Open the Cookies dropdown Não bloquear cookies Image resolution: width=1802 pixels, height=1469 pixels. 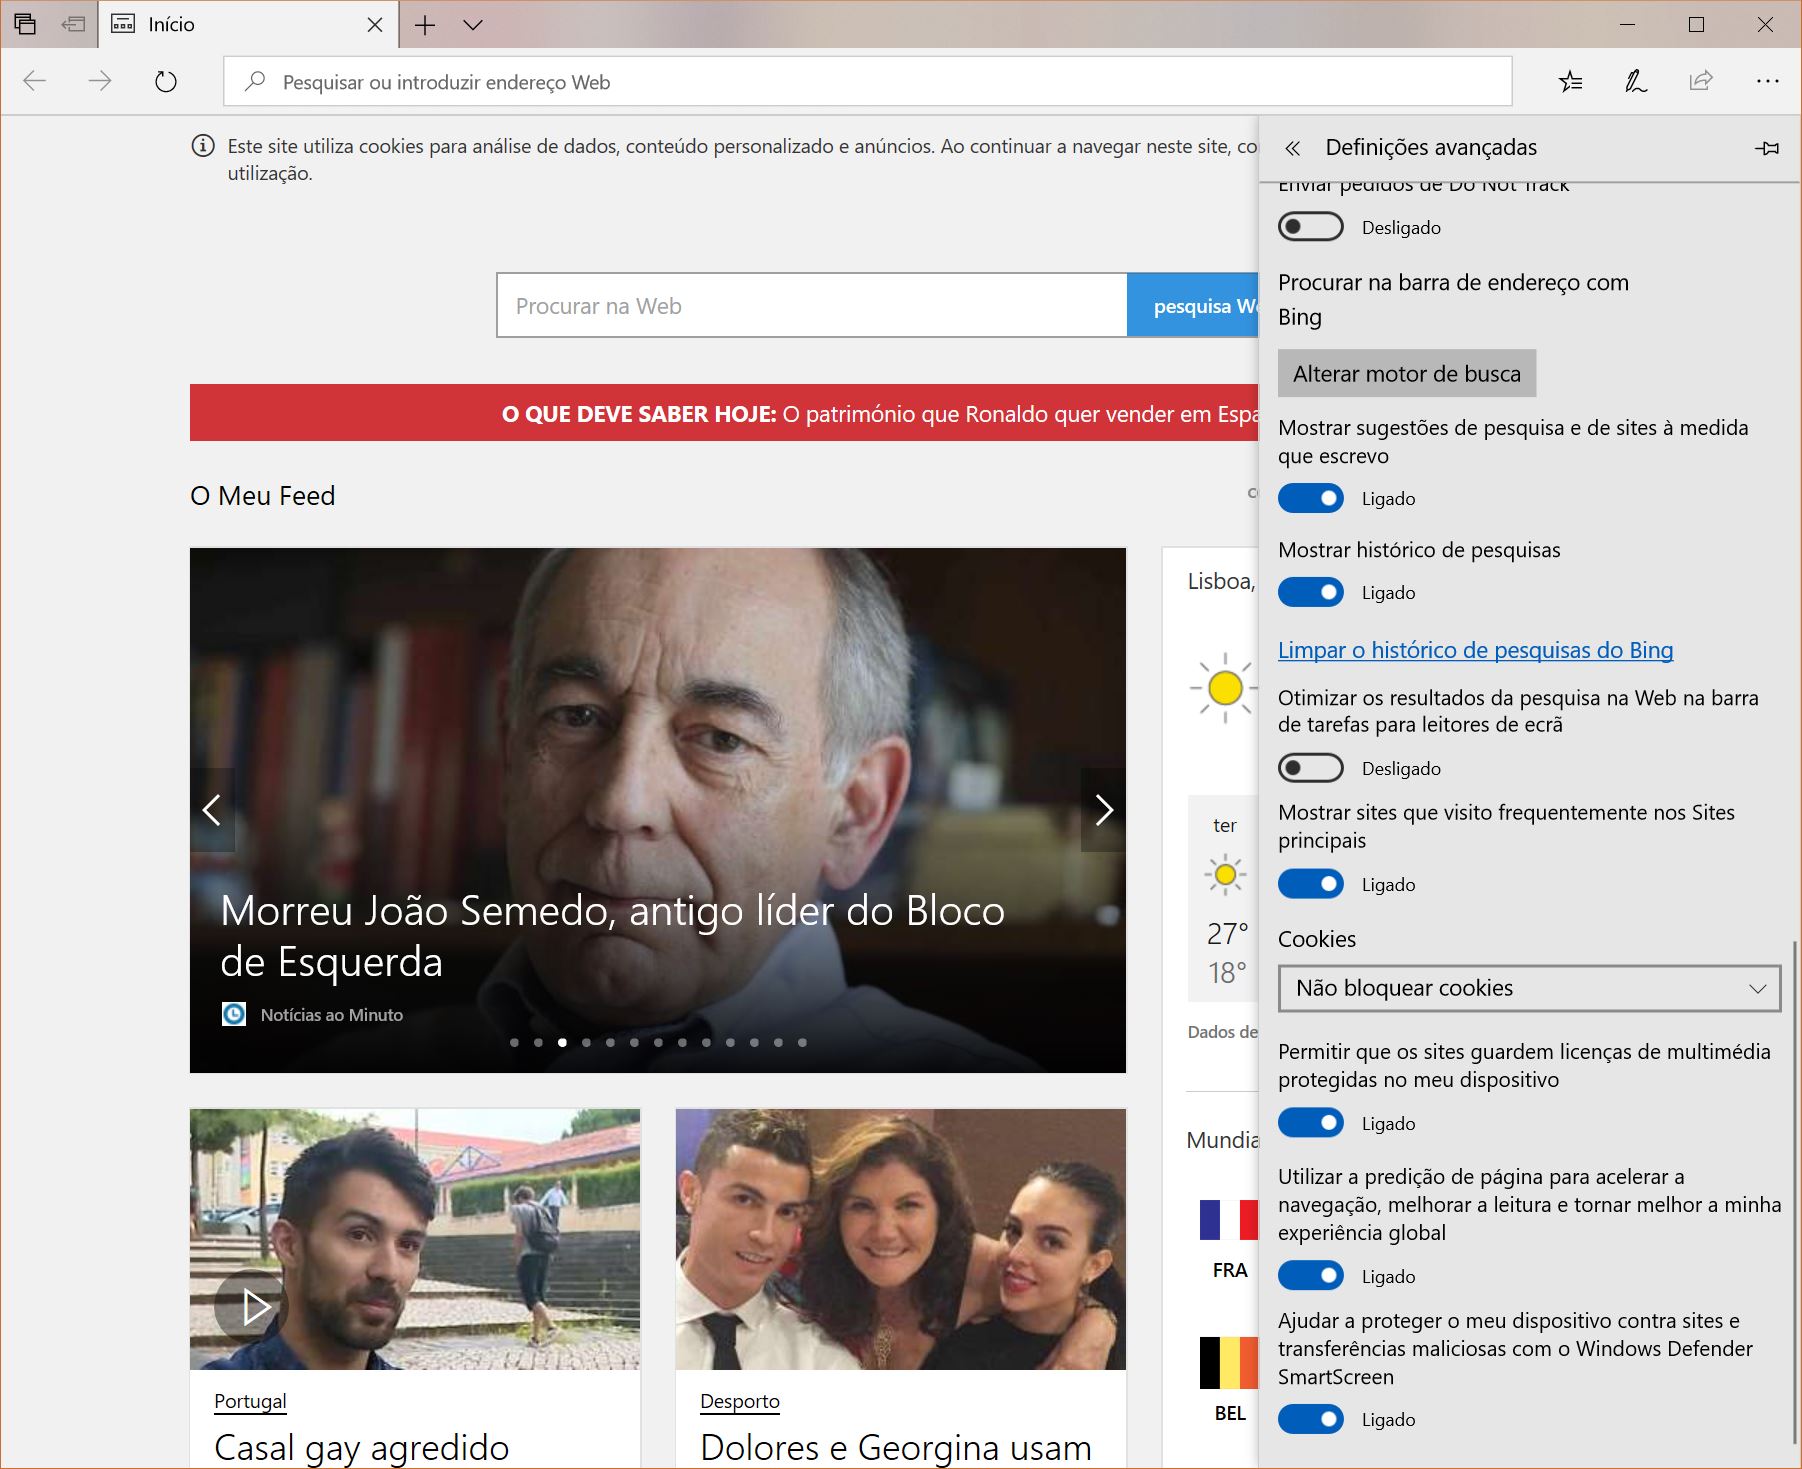[1529, 988]
